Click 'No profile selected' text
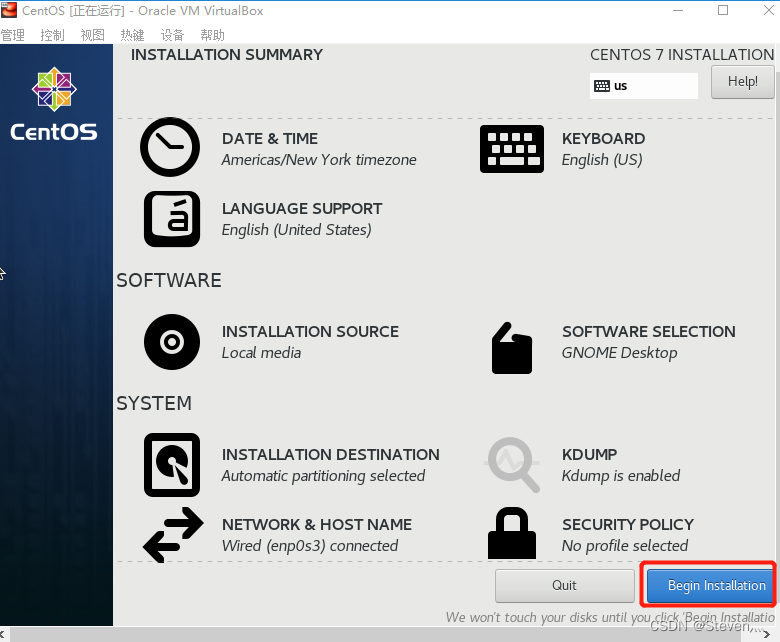Viewport: 780px width, 642px height. coord(625,546)
